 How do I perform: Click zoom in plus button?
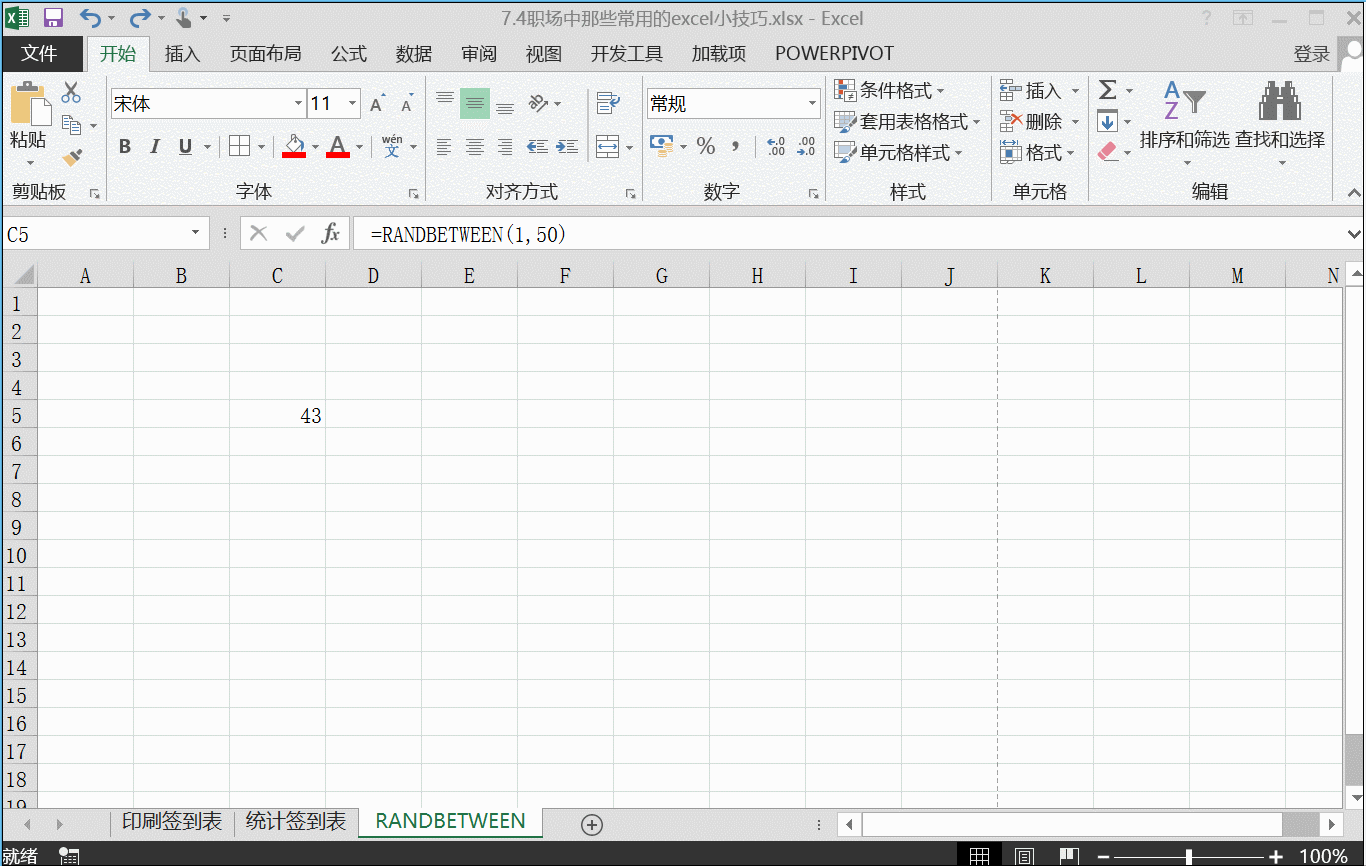coord(1276,856)
